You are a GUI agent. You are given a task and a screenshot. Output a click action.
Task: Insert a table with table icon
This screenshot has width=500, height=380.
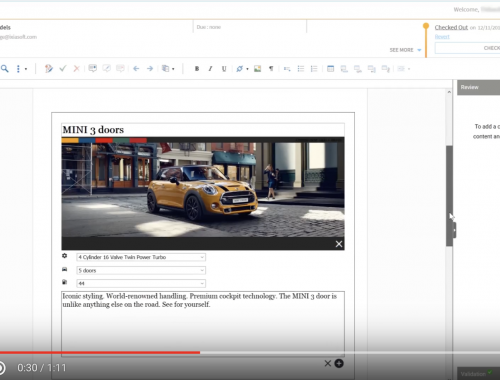click(x=330, y=69)
